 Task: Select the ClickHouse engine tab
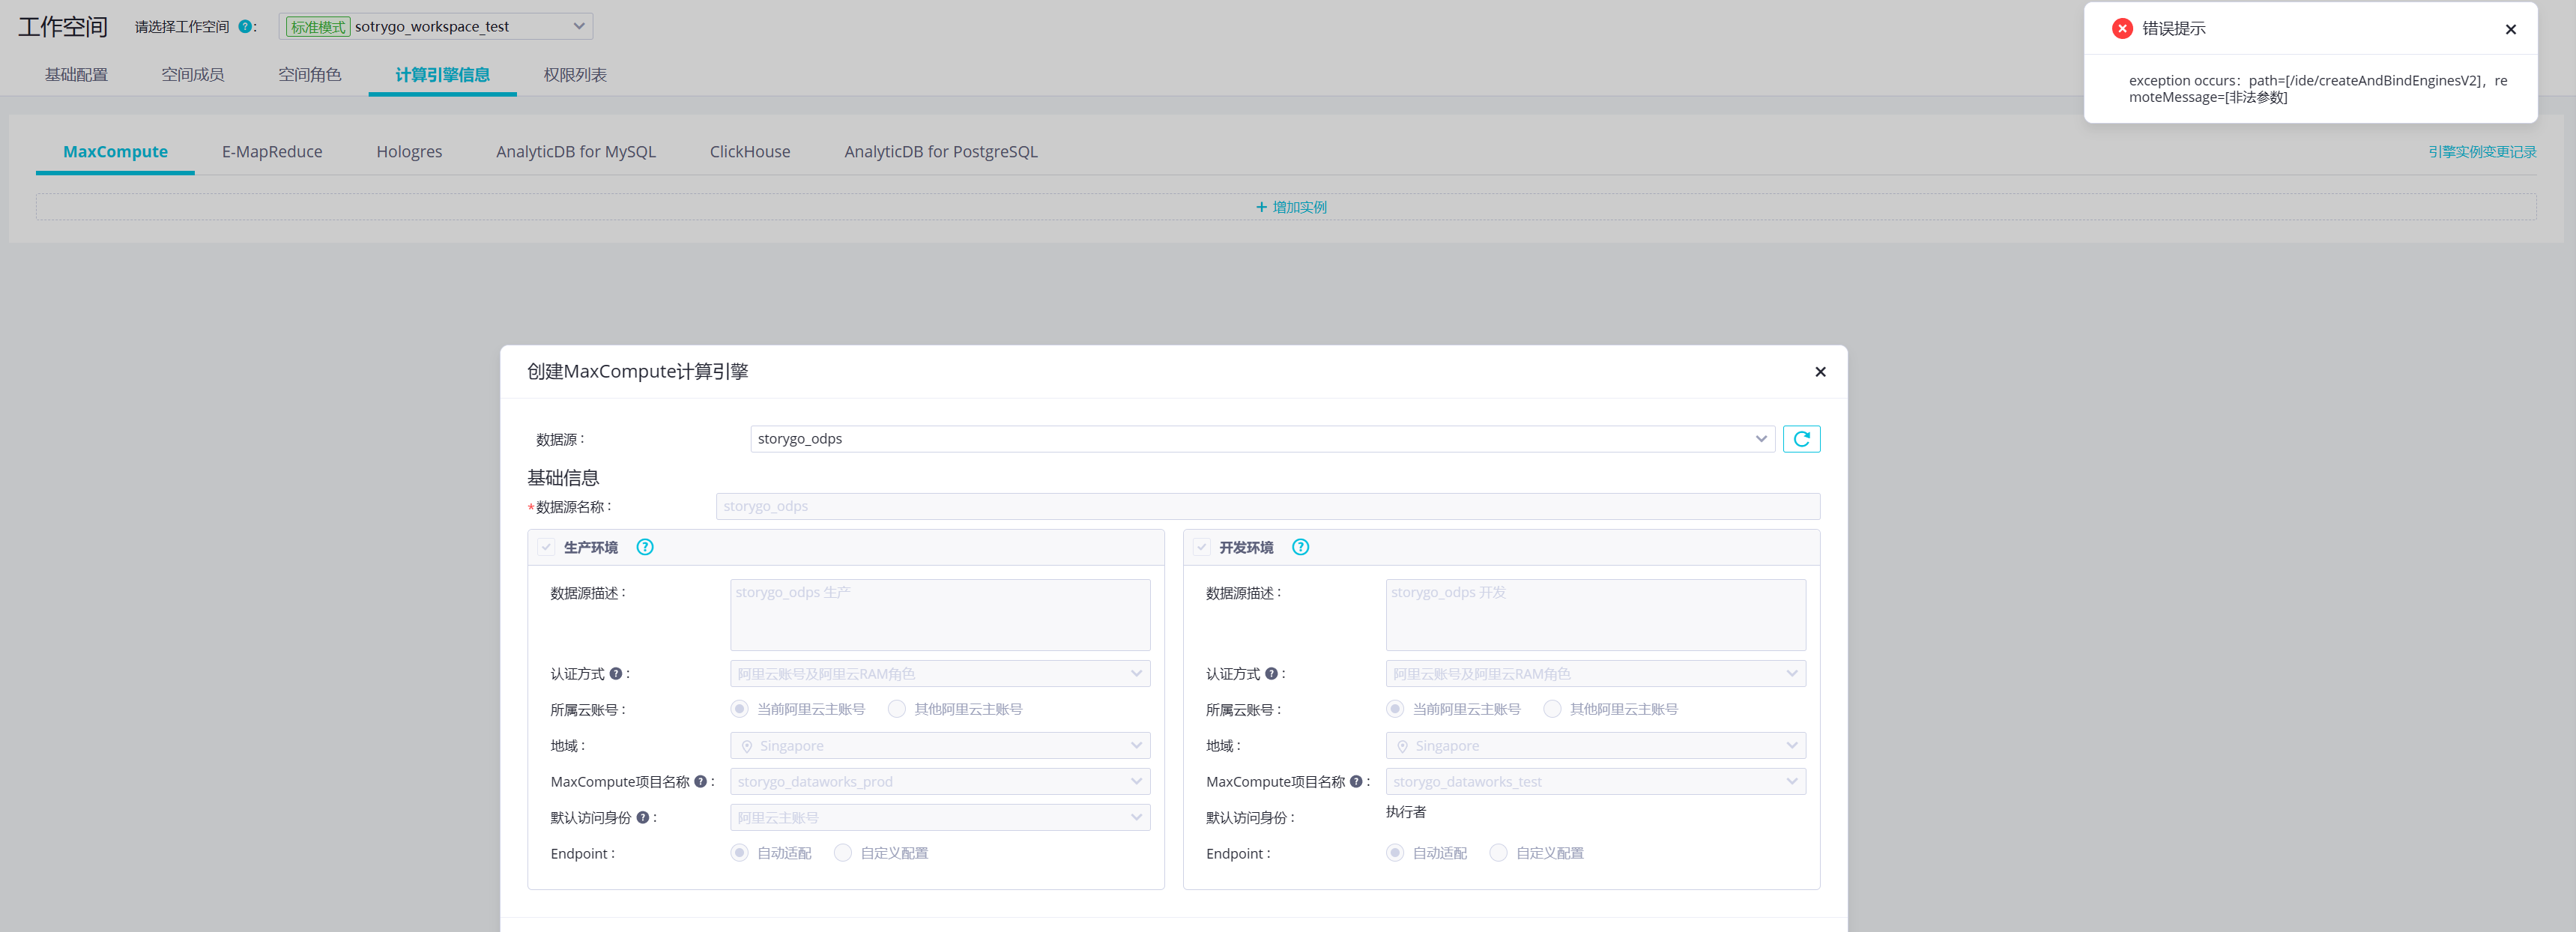(750, 152)
